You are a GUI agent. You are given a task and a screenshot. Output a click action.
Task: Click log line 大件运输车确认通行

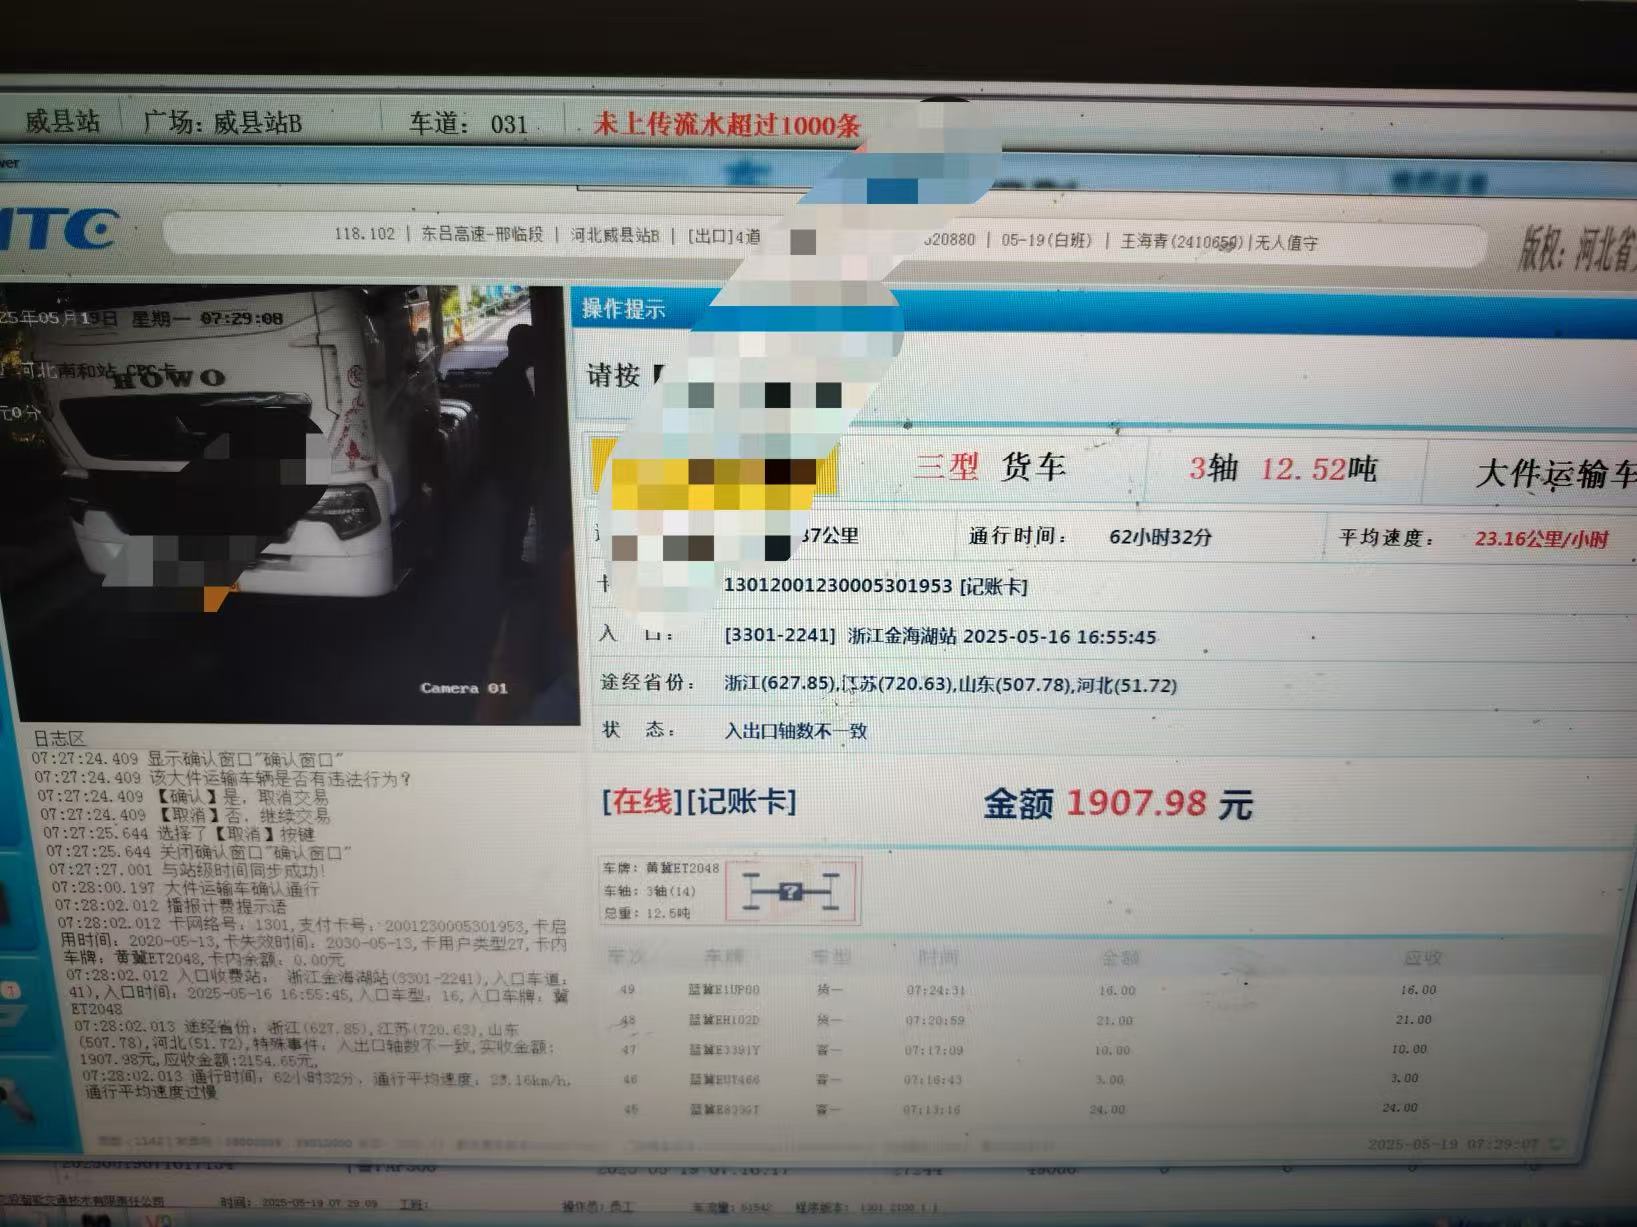(x=186, y=889)
